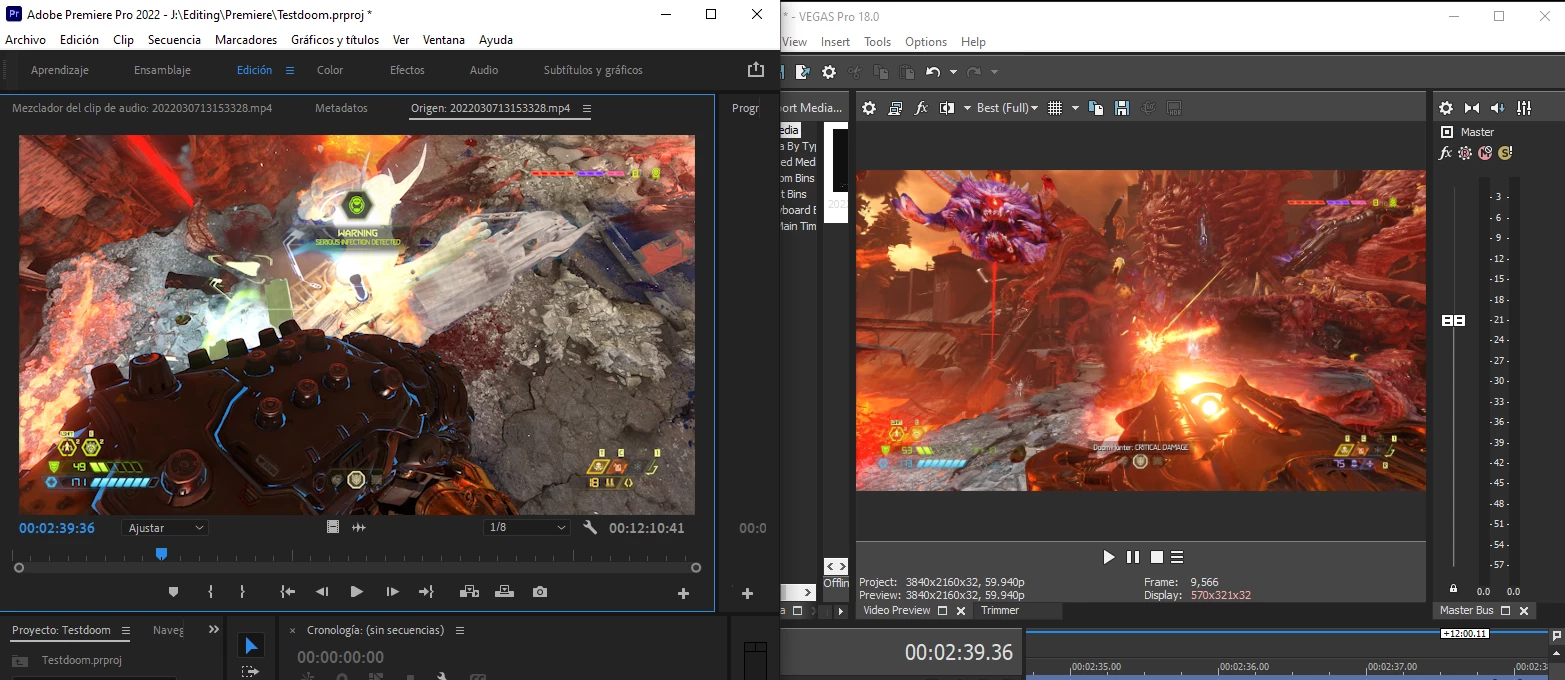This screenshot has width=1565, height=680.
Task: Open the Options menu in VEGAS Pro
Action: pos(926,42)
